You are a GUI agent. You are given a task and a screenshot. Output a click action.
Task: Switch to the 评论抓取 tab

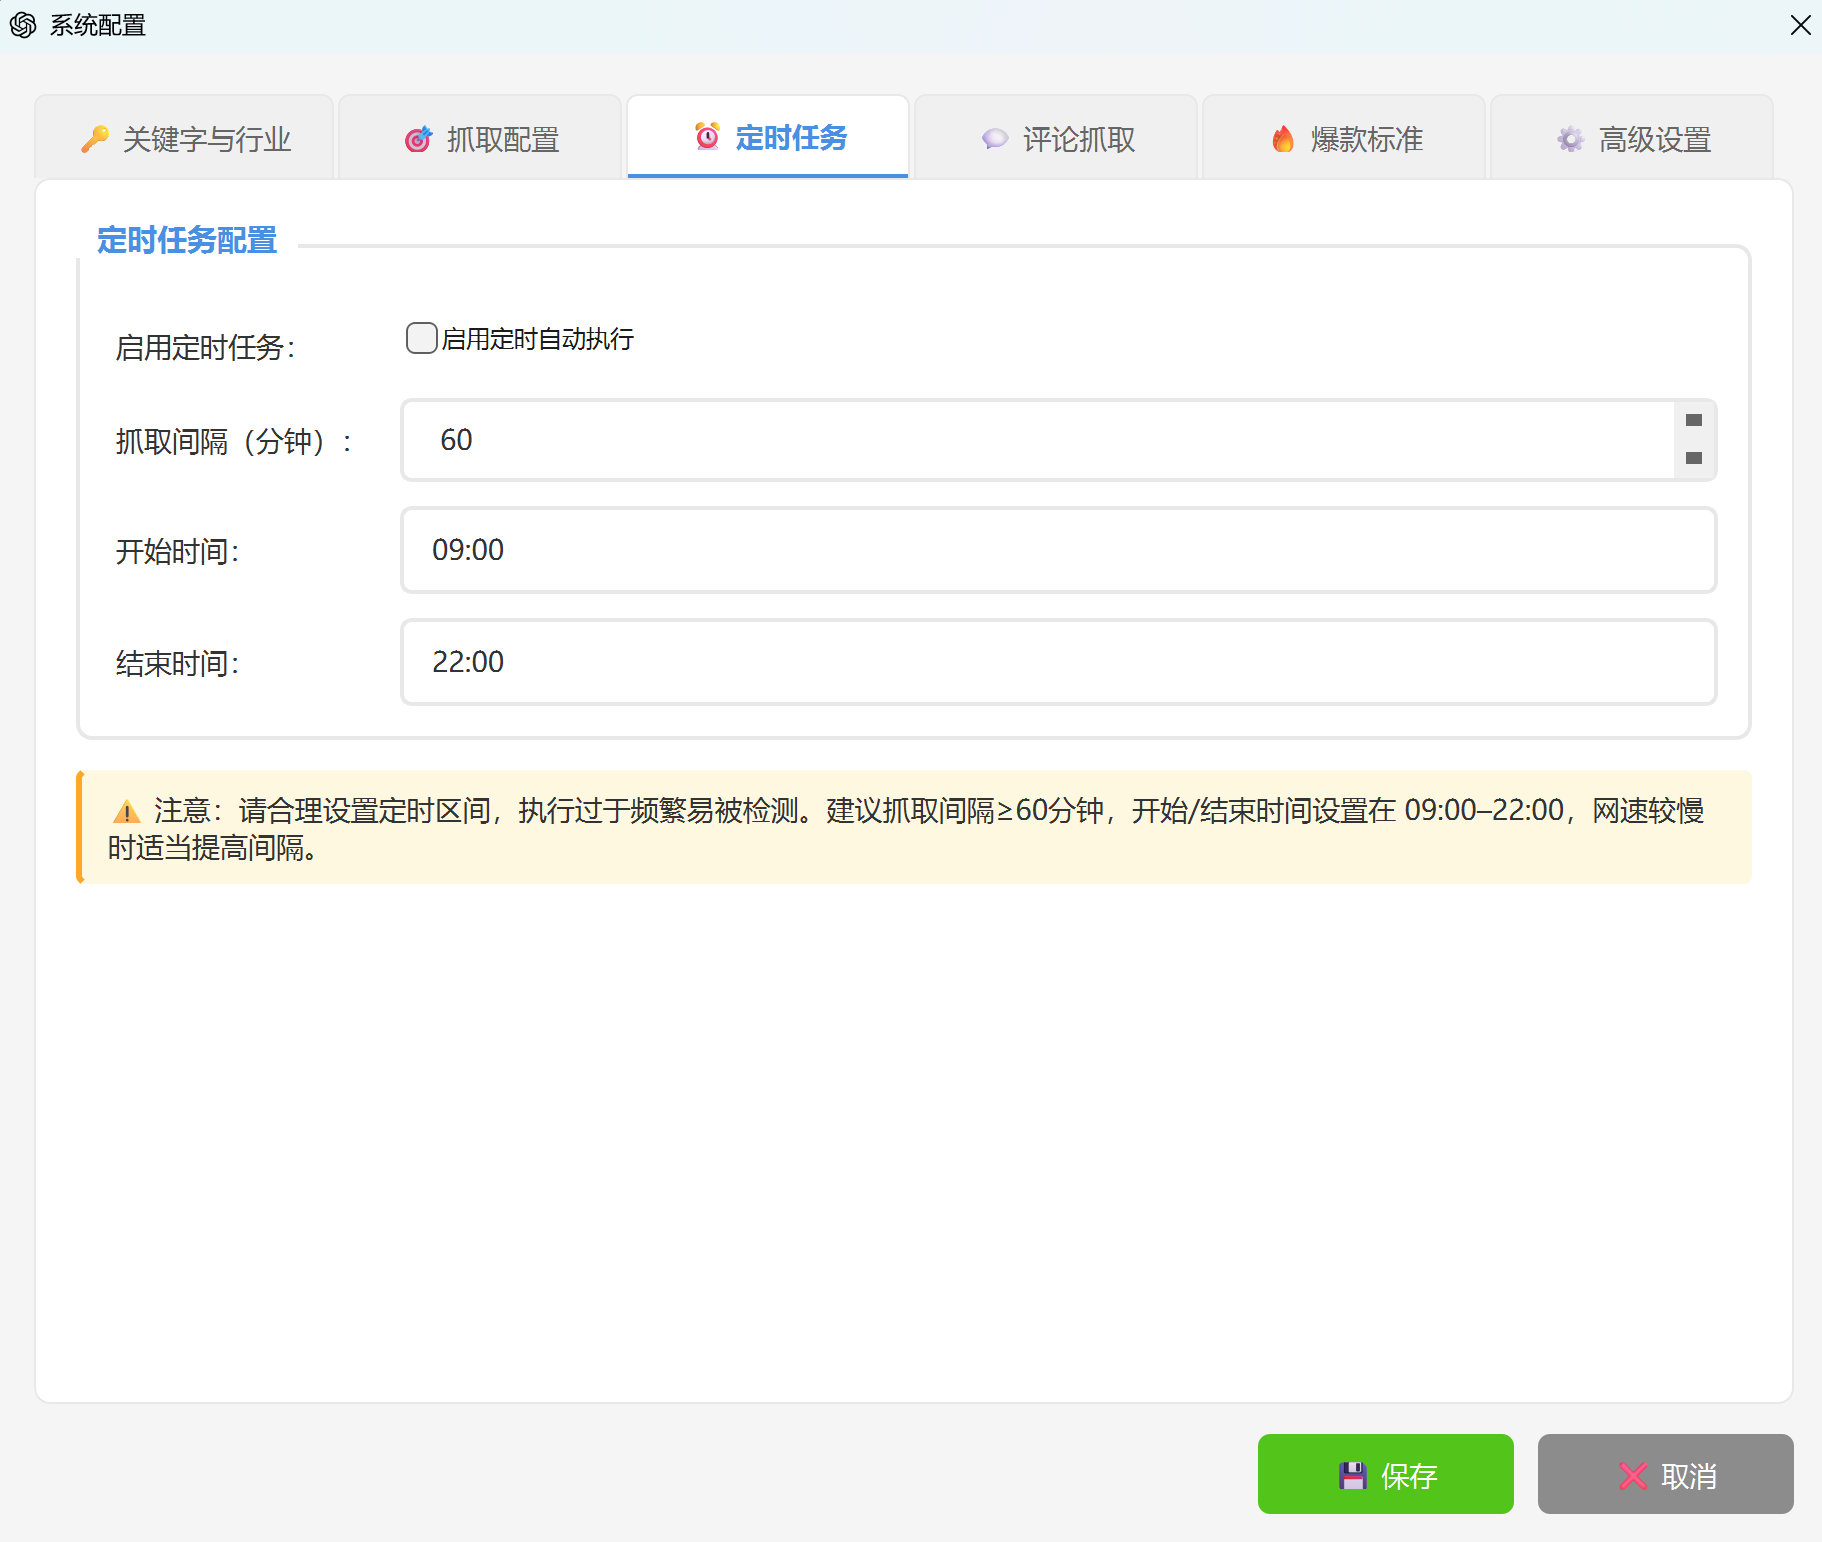tap(1056, 139)
